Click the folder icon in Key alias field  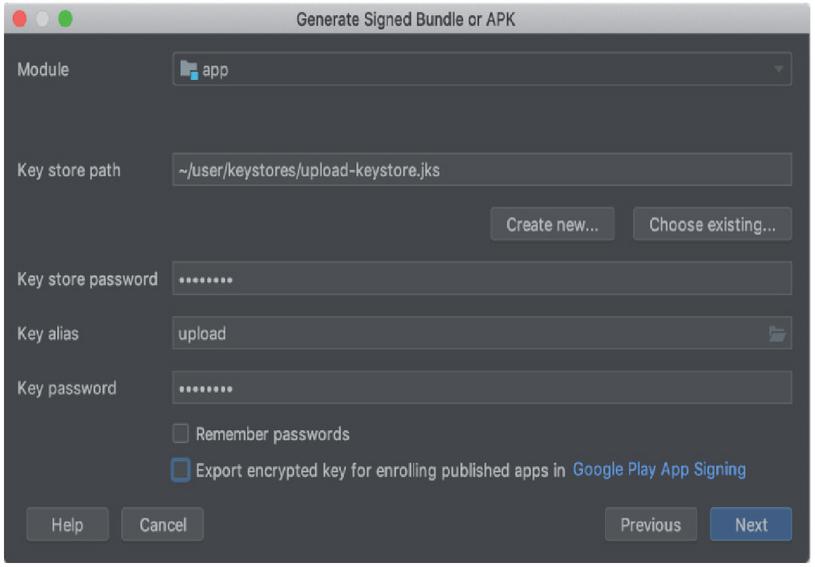(x=777, y=334)
